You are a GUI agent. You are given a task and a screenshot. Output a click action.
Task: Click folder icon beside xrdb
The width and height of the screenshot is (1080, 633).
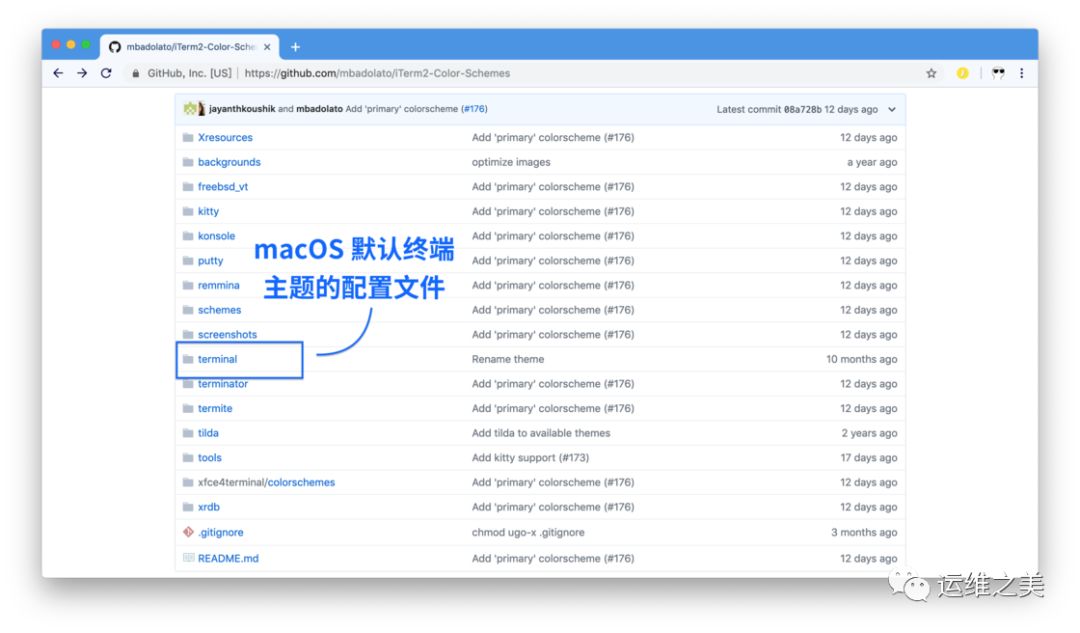[188, 507]
